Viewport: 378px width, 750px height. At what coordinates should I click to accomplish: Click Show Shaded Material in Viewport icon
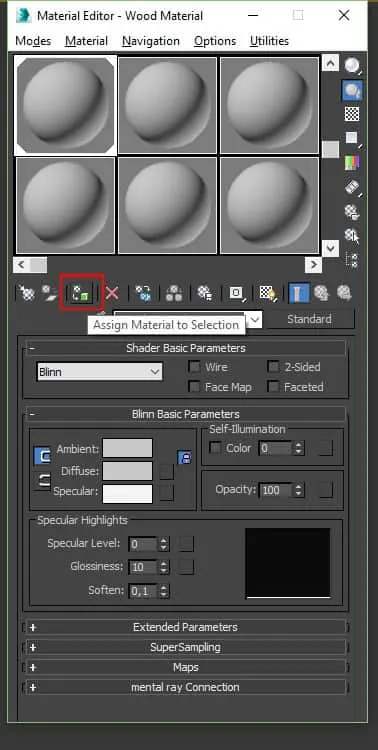[x=266, y=293]
